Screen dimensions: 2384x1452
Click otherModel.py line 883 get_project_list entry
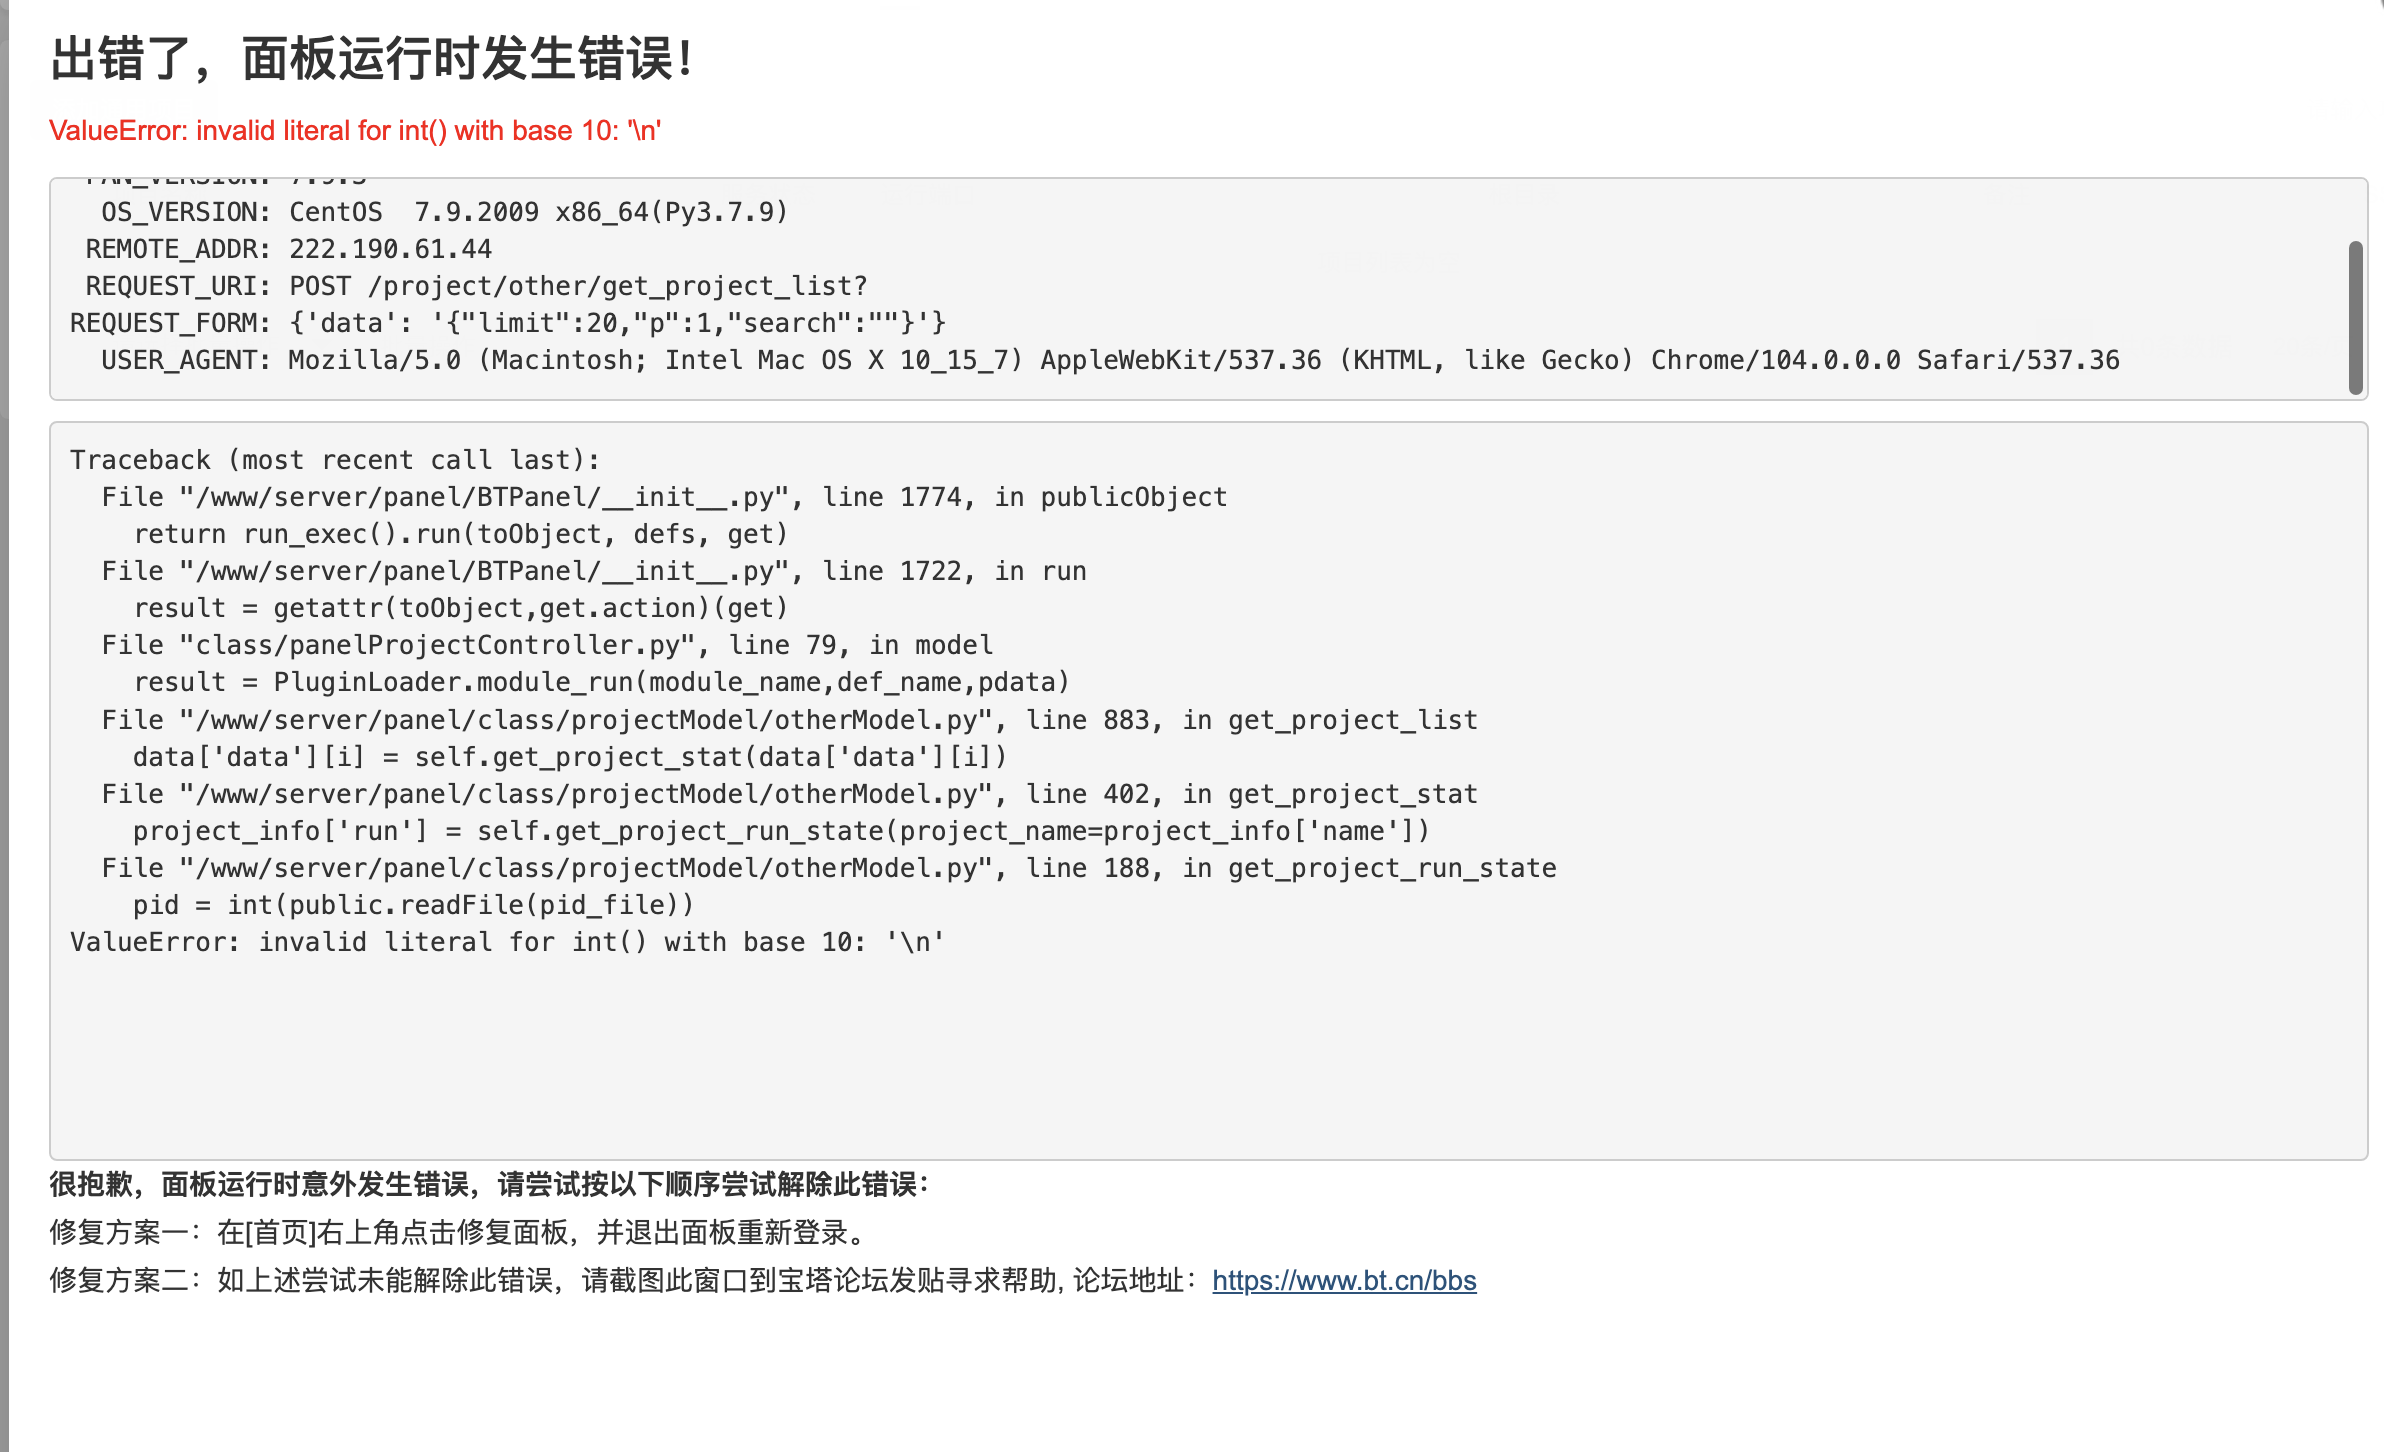click(x=789, y=720)
